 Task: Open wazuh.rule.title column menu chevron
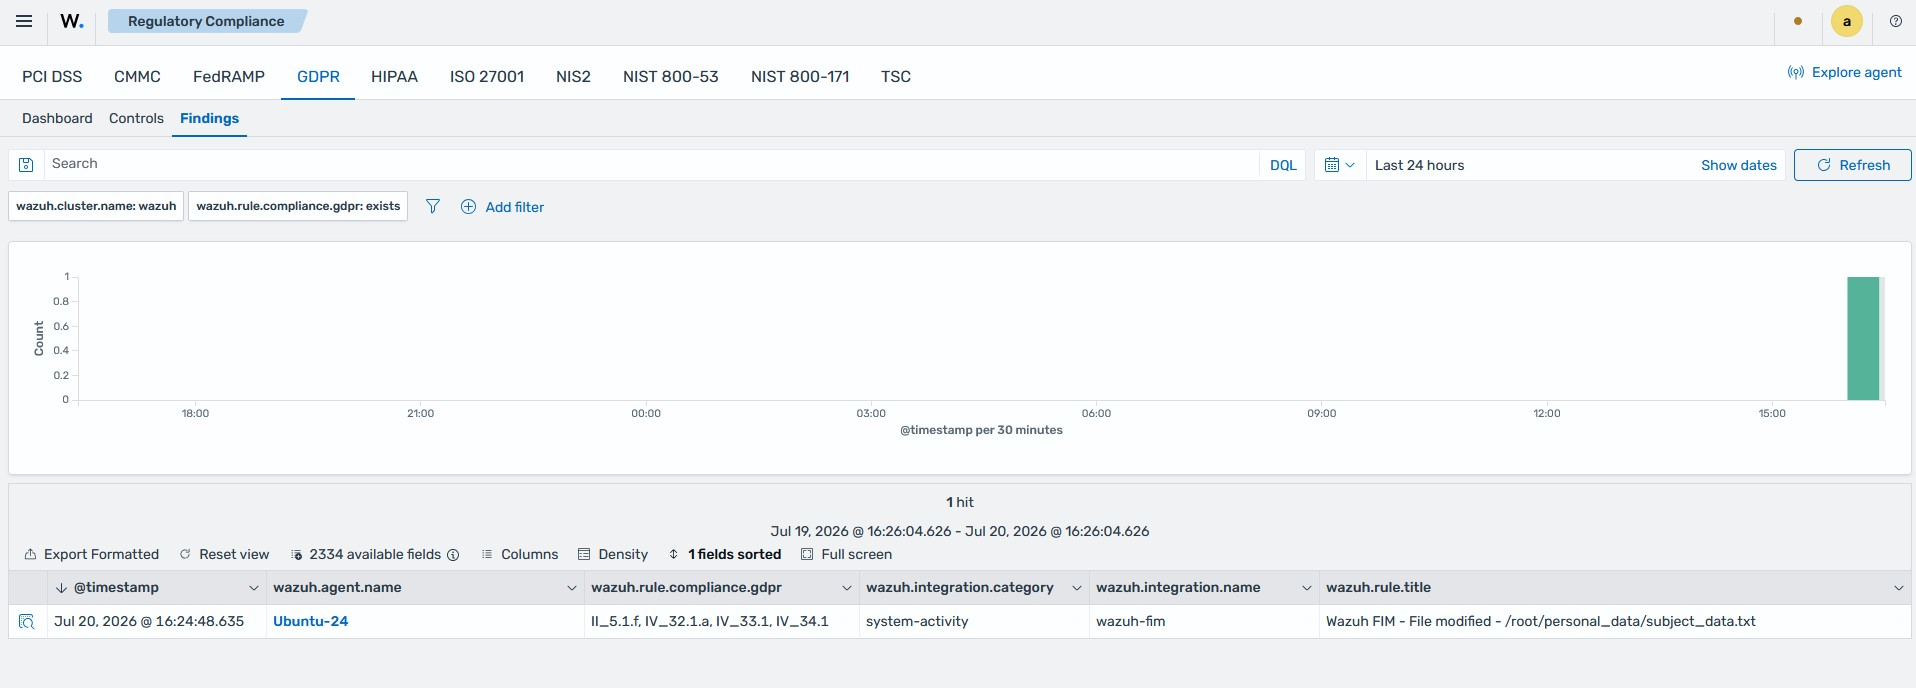pyautogui.click(x=1898, y=588)
